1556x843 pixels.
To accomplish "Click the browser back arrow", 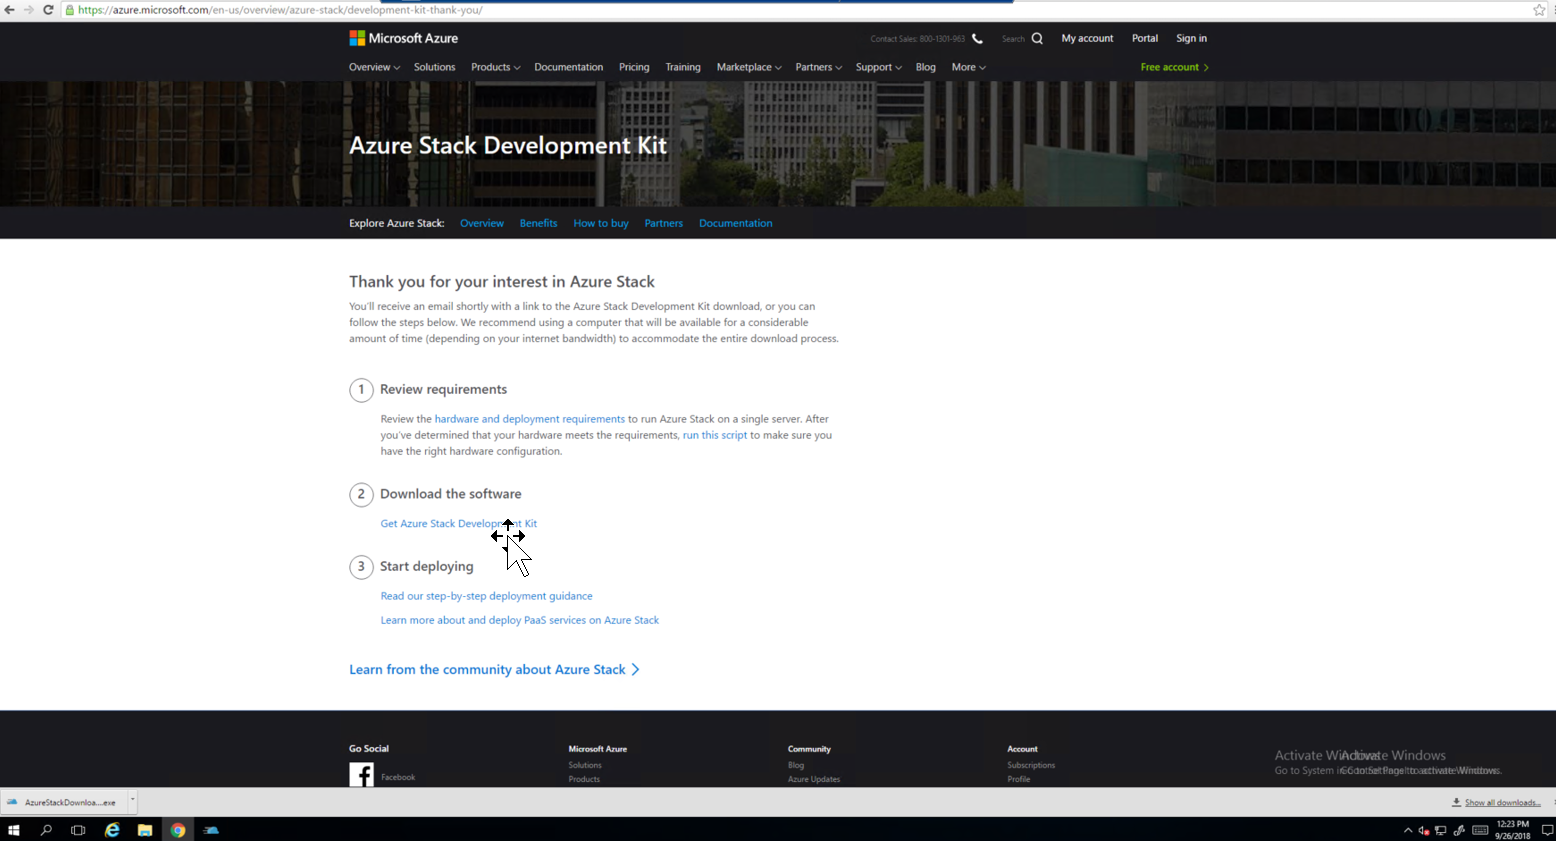I will (9, 10).
